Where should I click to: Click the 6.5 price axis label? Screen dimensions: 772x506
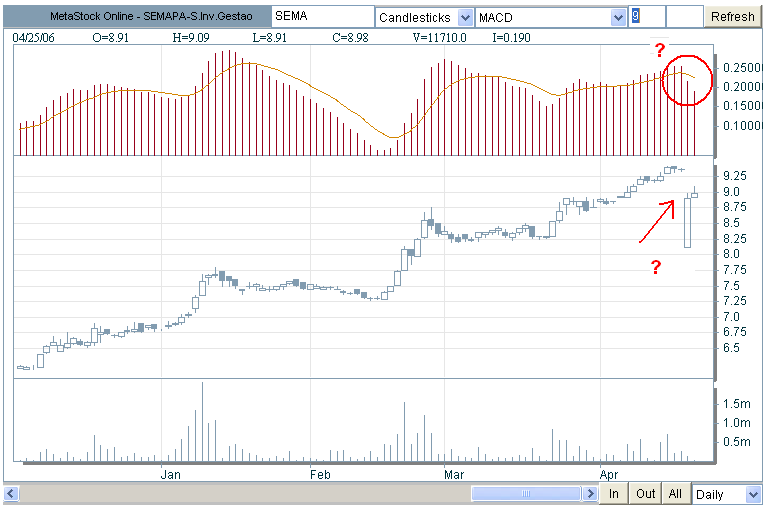click(x=731, y=348)
